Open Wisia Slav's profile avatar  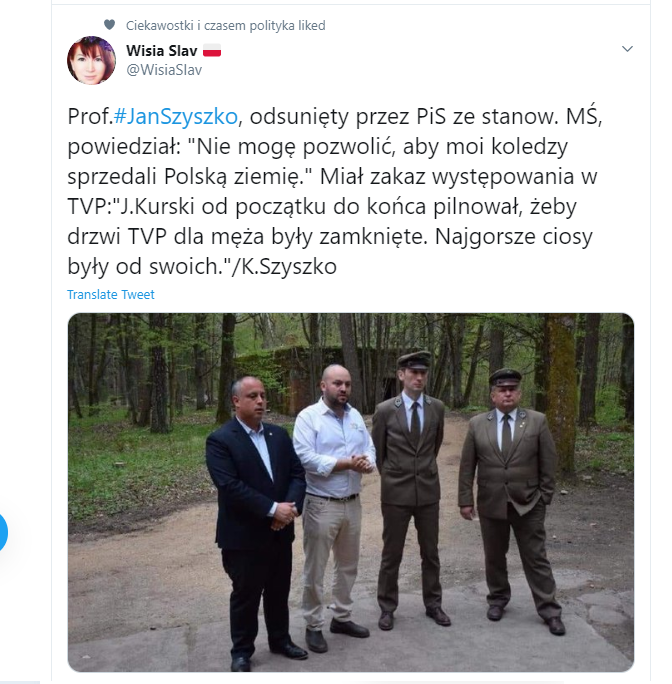pyautogui.click(x=91, y=60)
